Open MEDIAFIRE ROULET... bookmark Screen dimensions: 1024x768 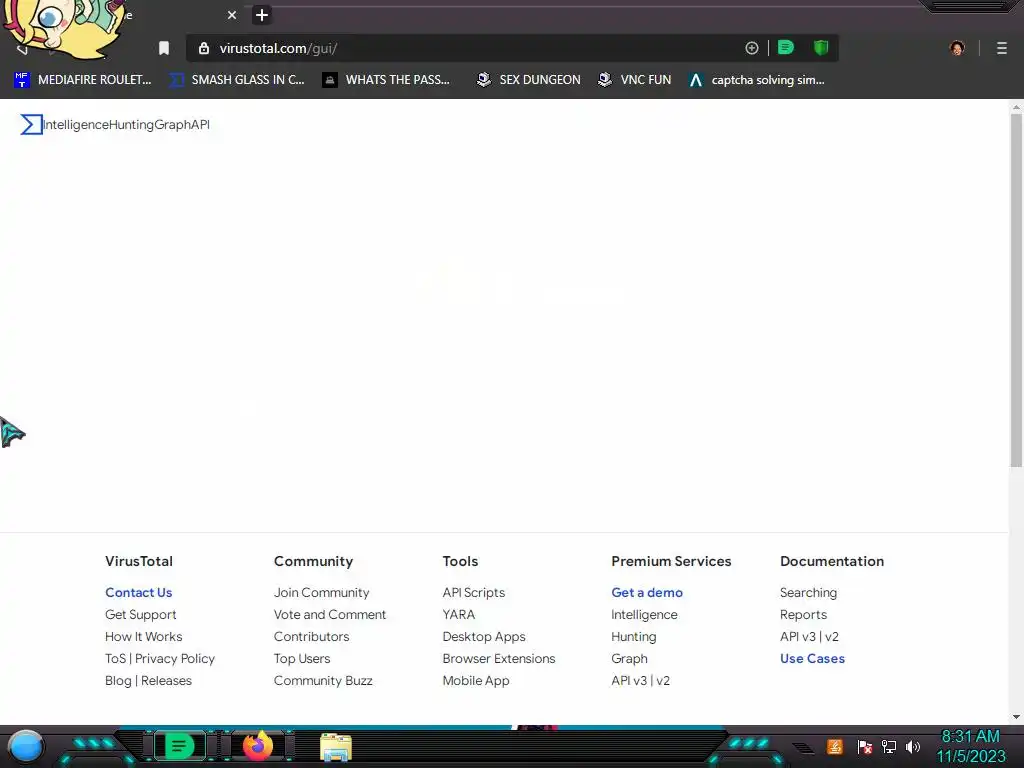pos(83,80)
